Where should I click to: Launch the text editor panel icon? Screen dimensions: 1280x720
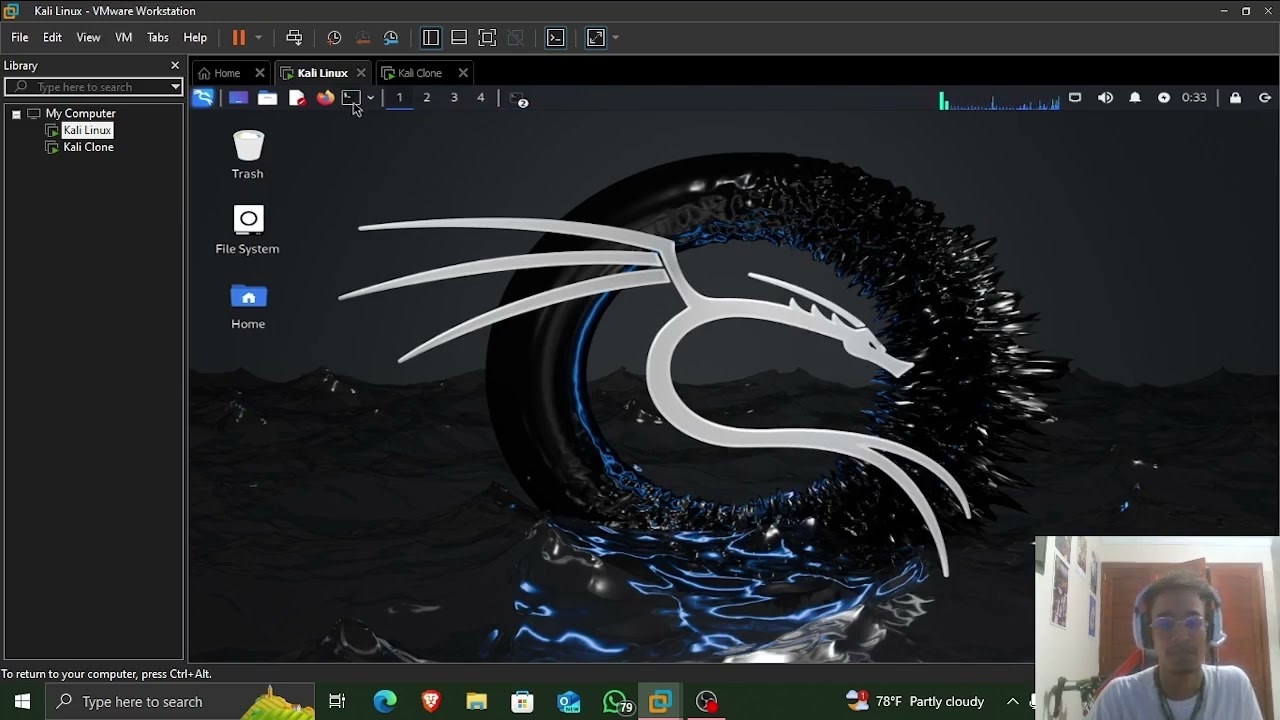296,98
